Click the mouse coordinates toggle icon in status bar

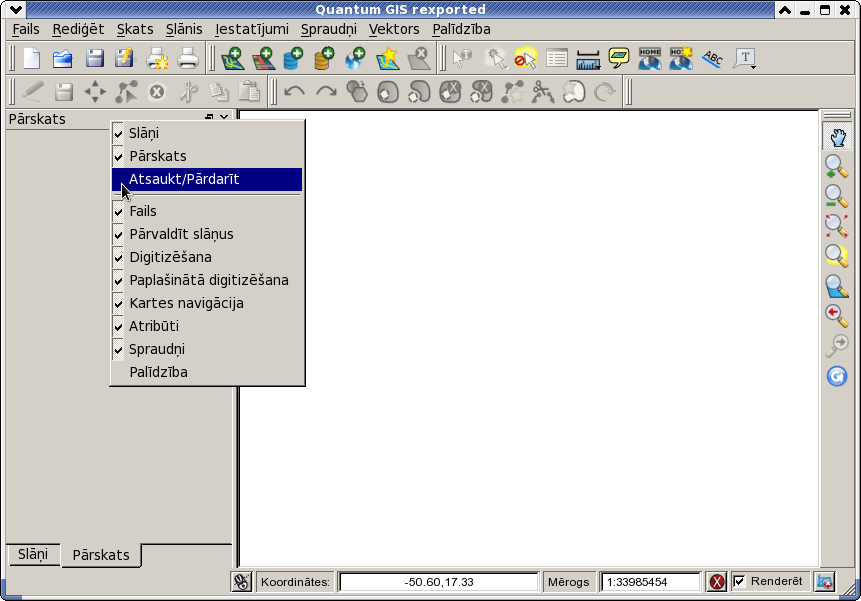[241, 582]
